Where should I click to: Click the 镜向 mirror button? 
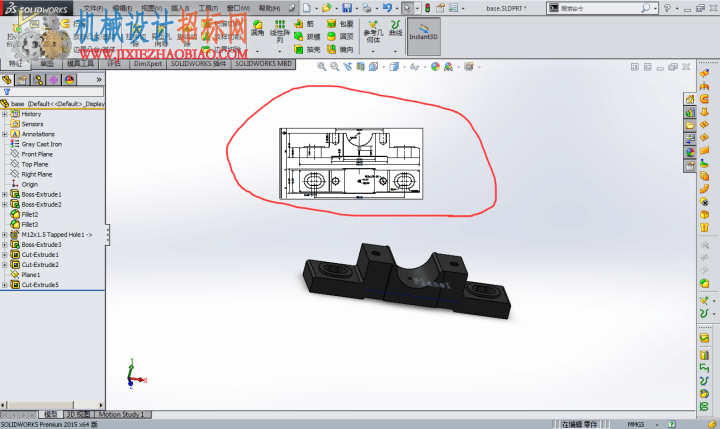click(x=340, y=49)
